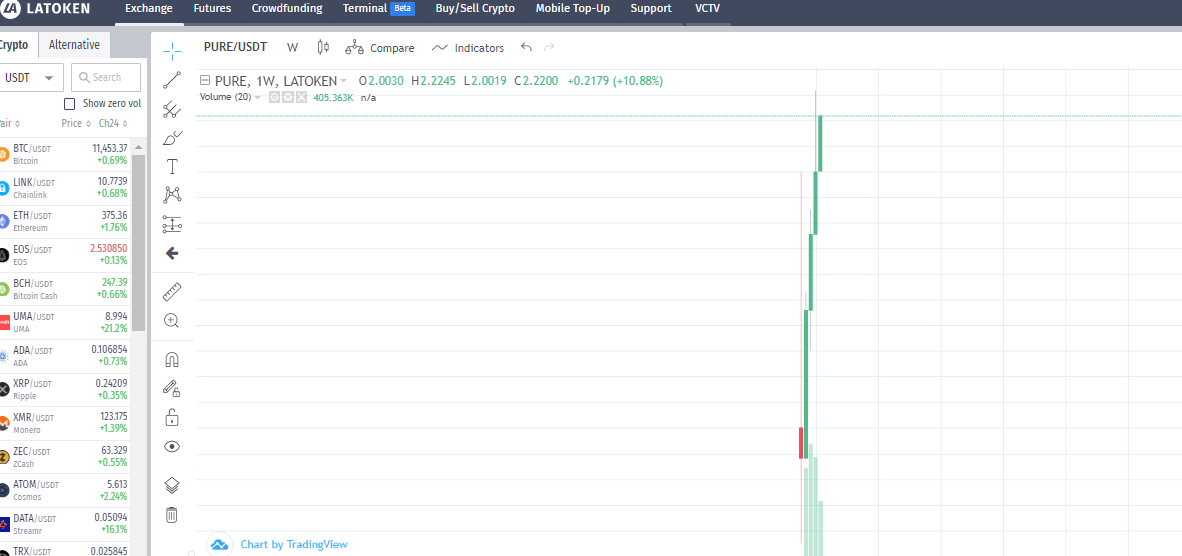Click the back arrow icon in toolbar
This screenshot has width=1182, height=556.
coord(172,253)
